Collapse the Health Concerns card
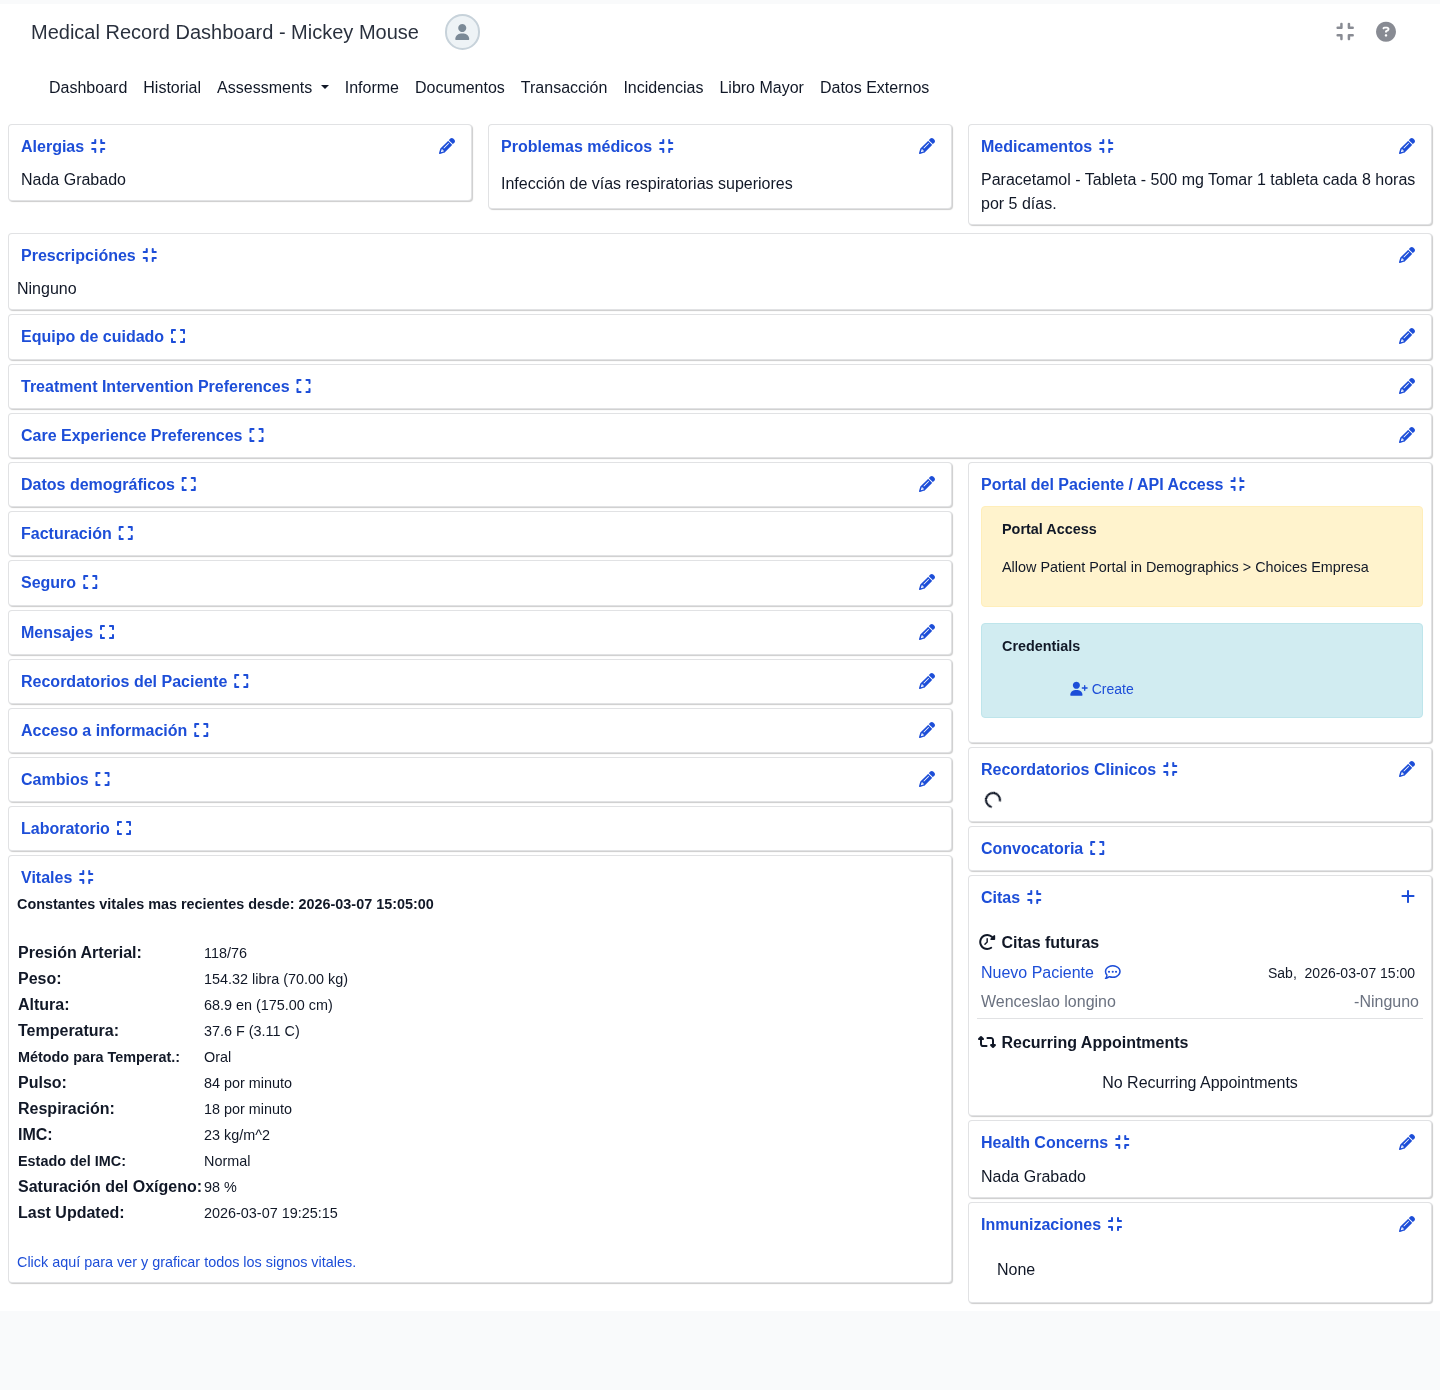The width and height of the screenshot is (1440, 1390). (x=1122, y=1143)
